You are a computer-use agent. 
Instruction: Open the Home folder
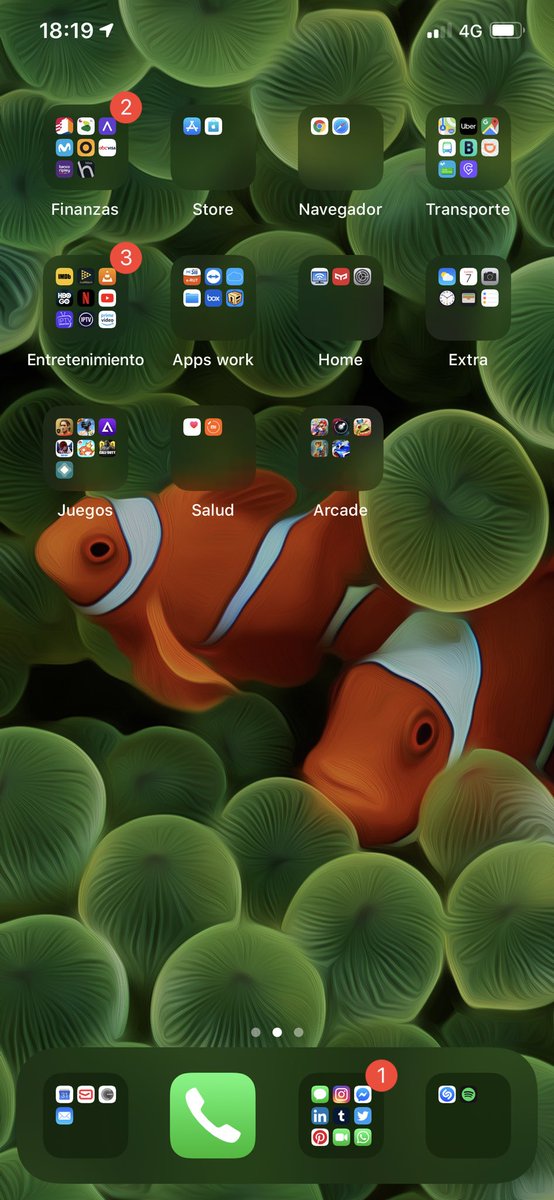coord(340,298)
